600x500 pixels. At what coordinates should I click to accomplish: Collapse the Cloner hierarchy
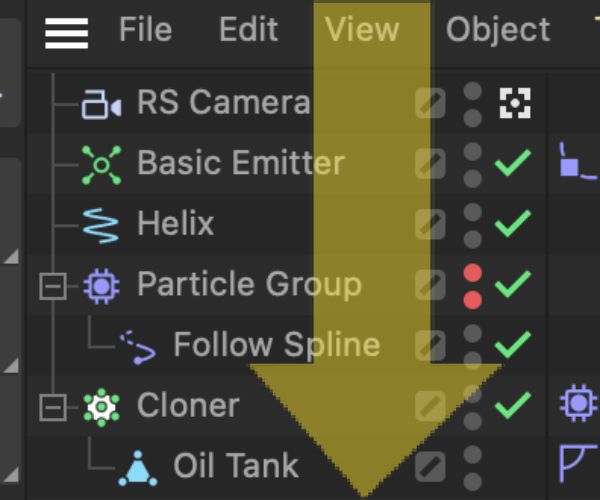point(53,407)
